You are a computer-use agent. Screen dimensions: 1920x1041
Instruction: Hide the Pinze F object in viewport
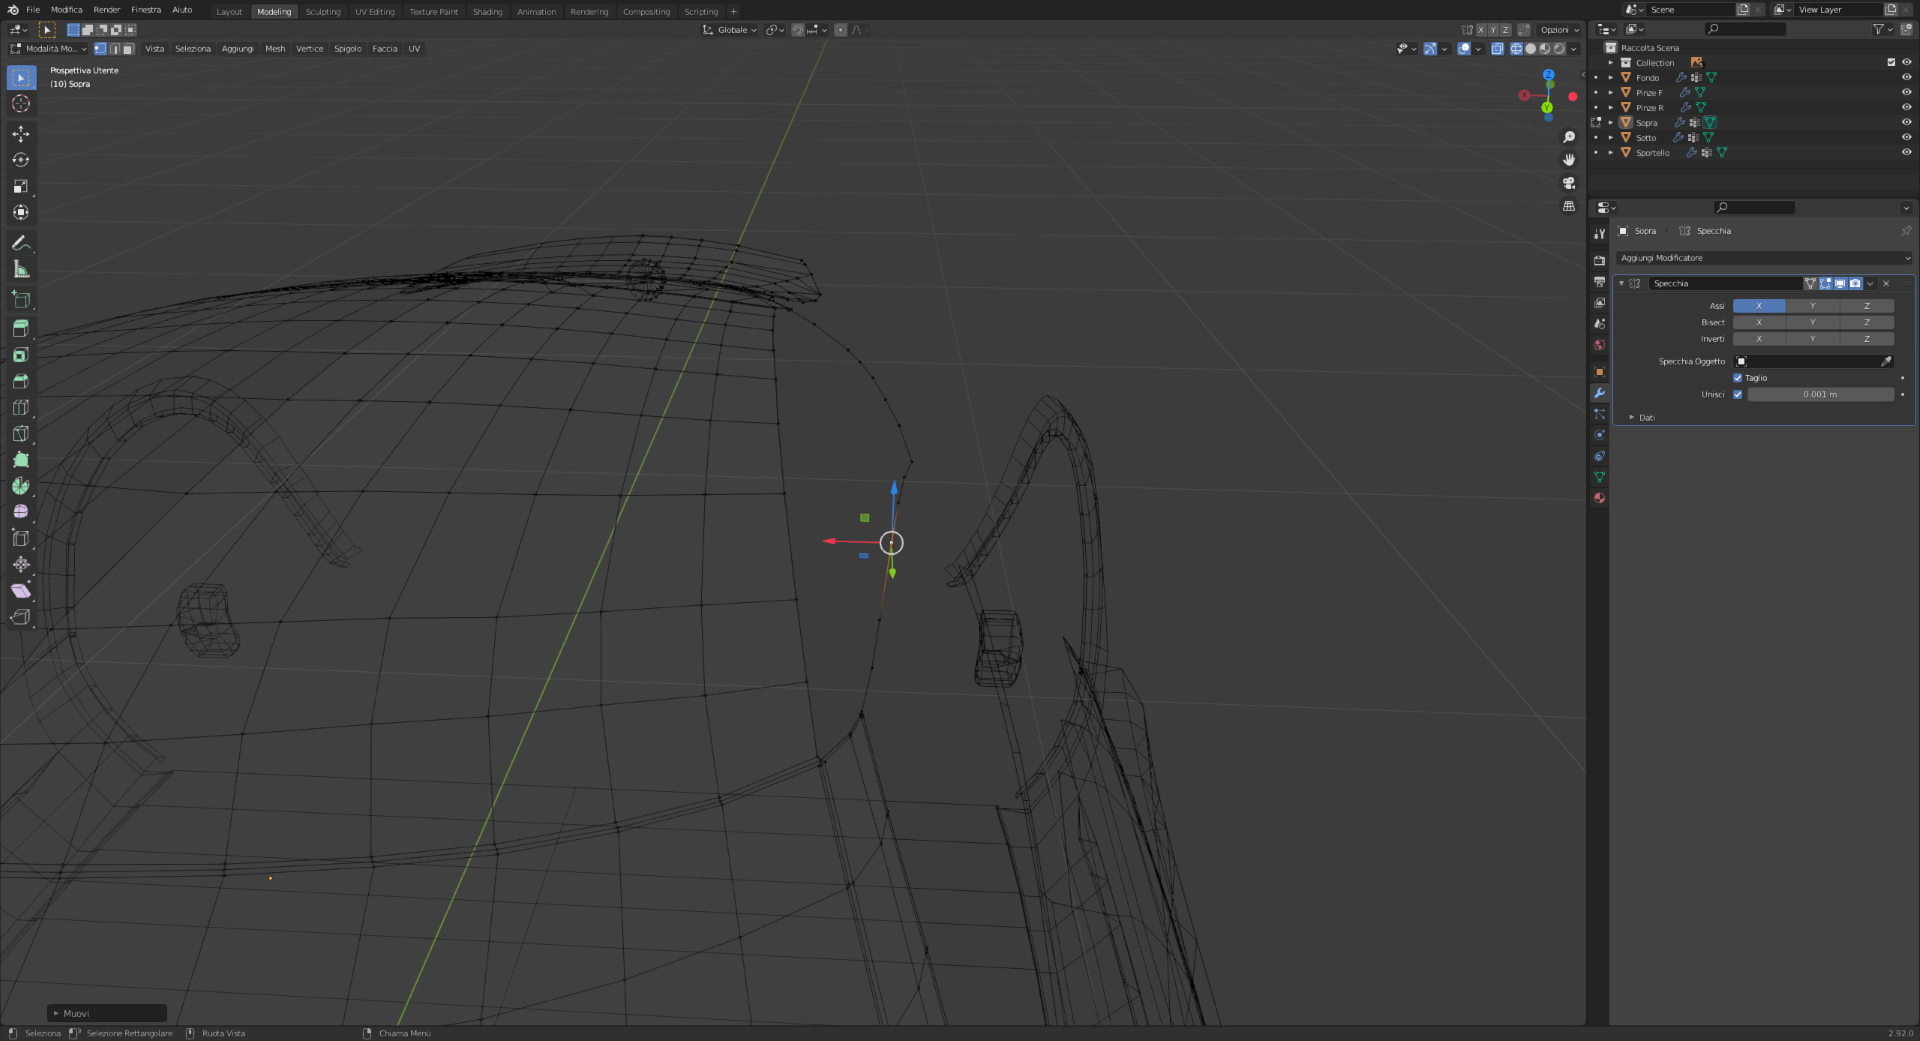click(x=1906, y=92)
